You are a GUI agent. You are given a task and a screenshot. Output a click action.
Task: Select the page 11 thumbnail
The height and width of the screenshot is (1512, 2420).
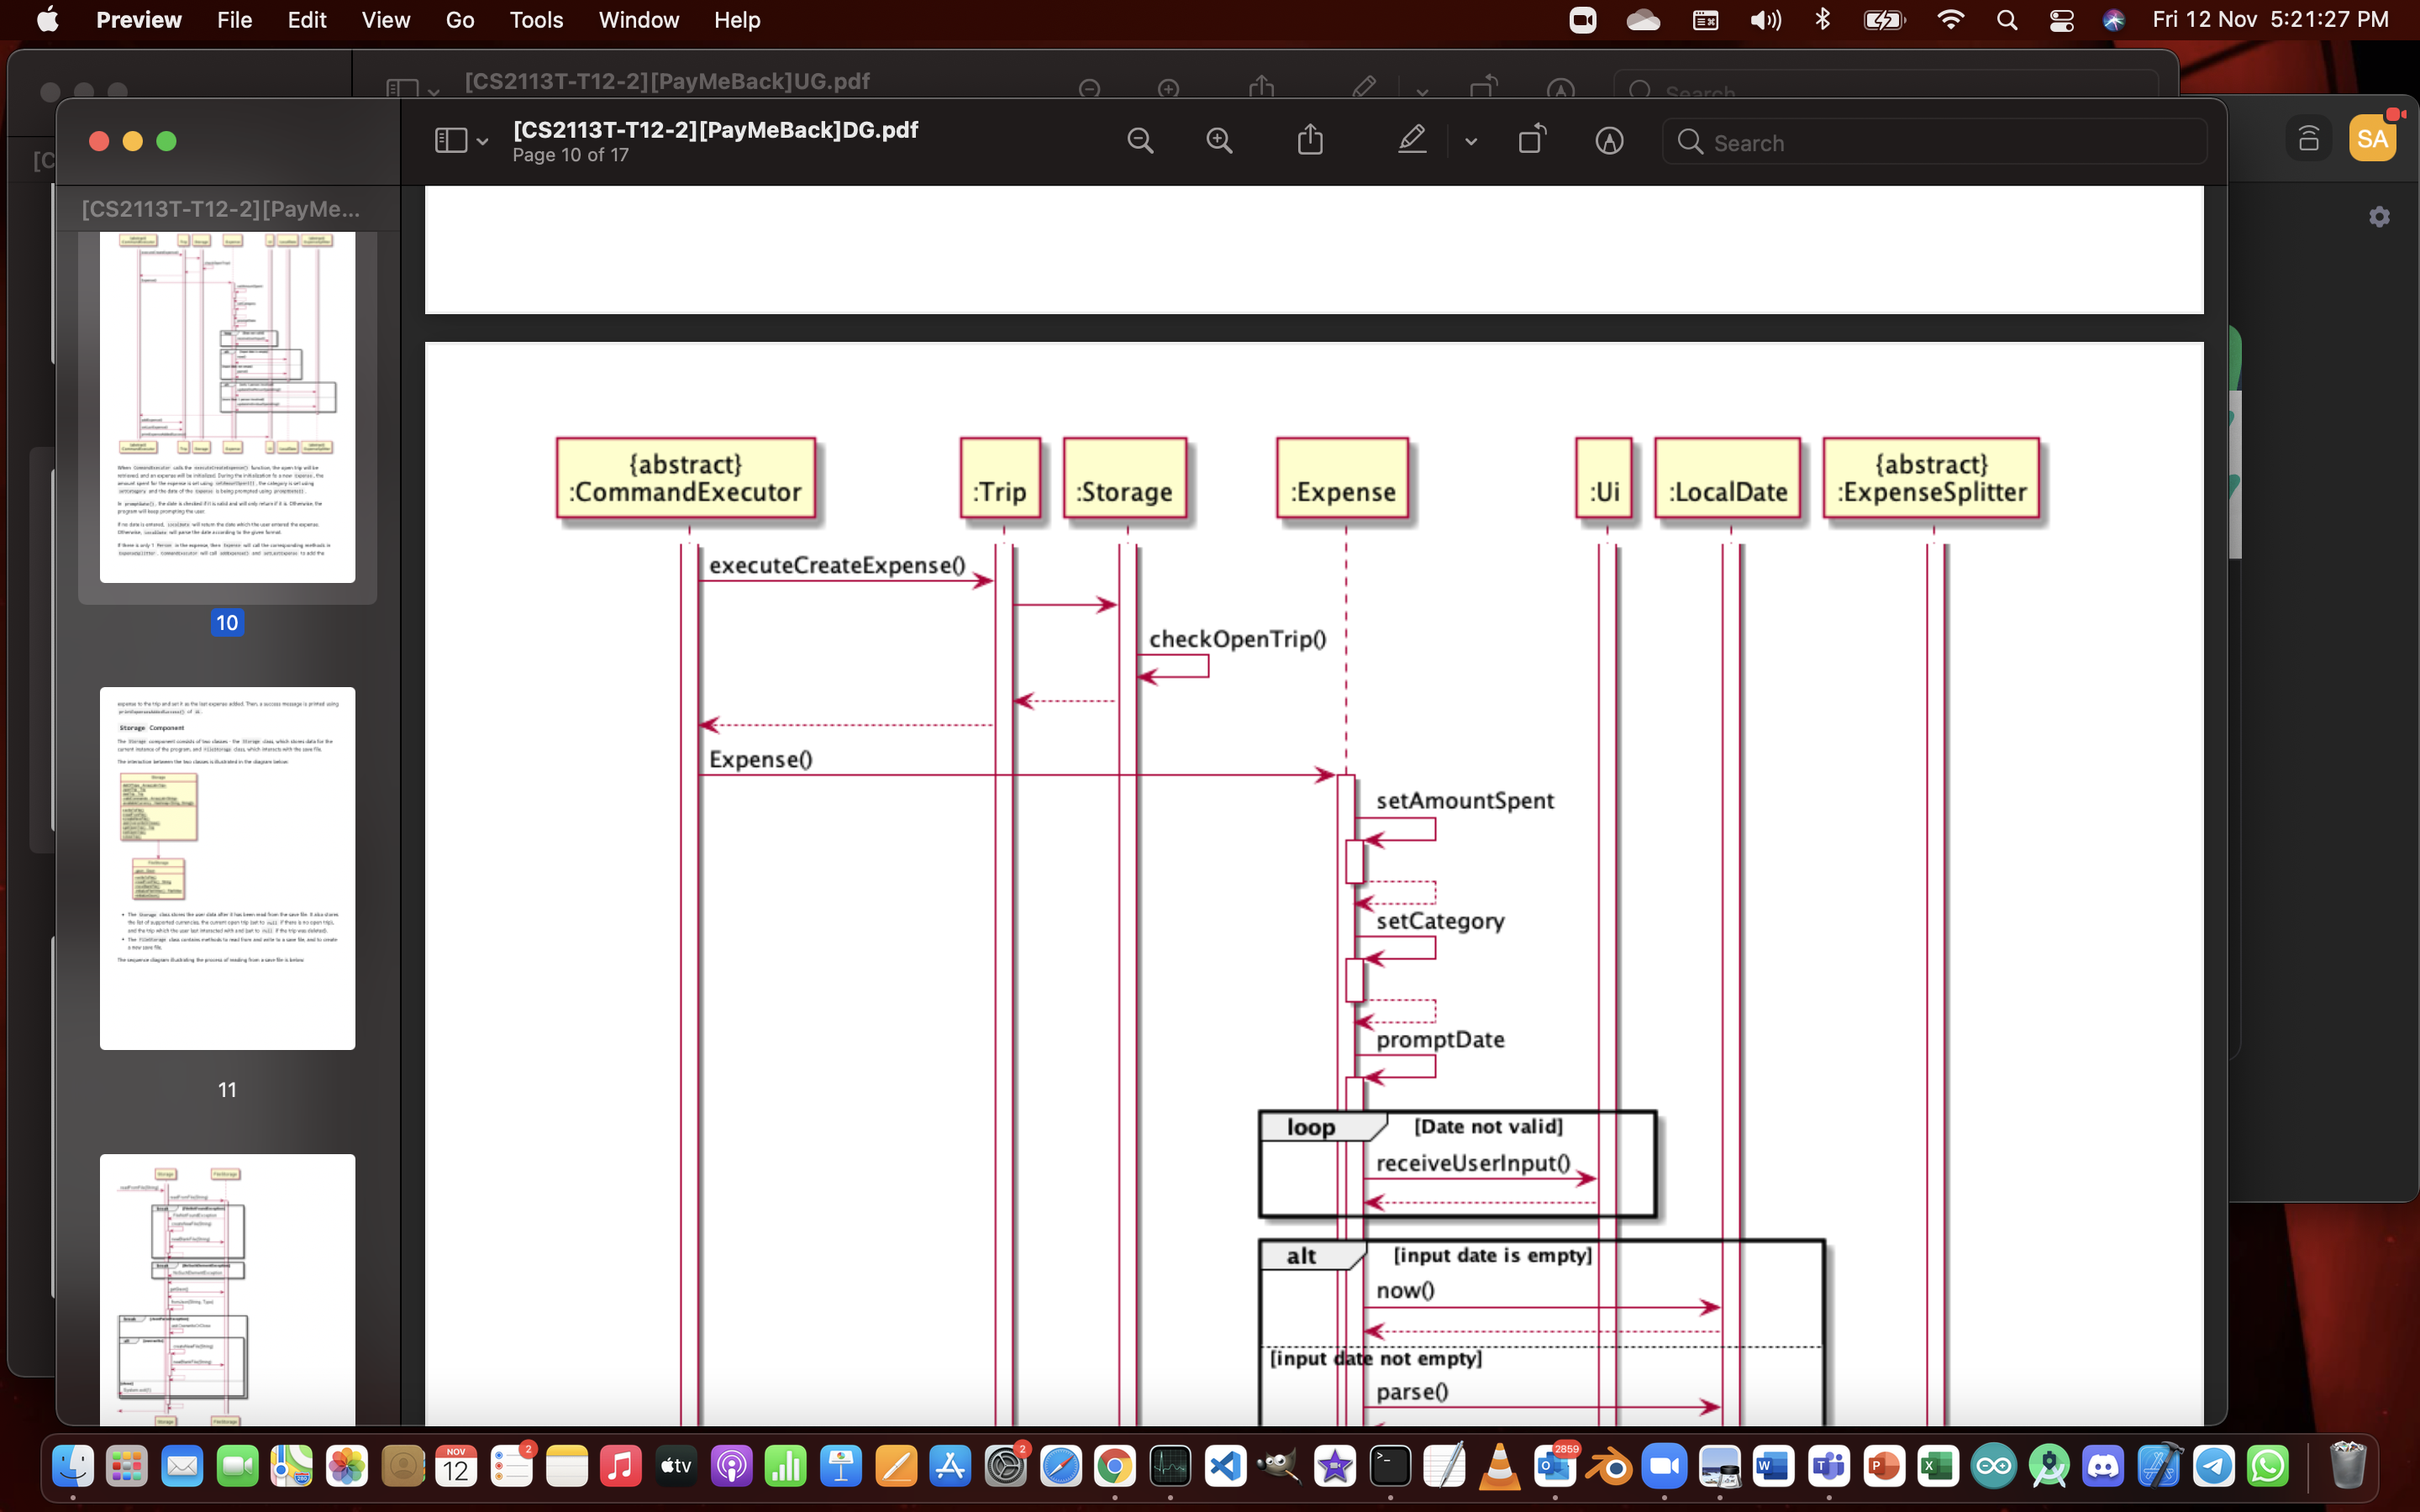[227, 867]
